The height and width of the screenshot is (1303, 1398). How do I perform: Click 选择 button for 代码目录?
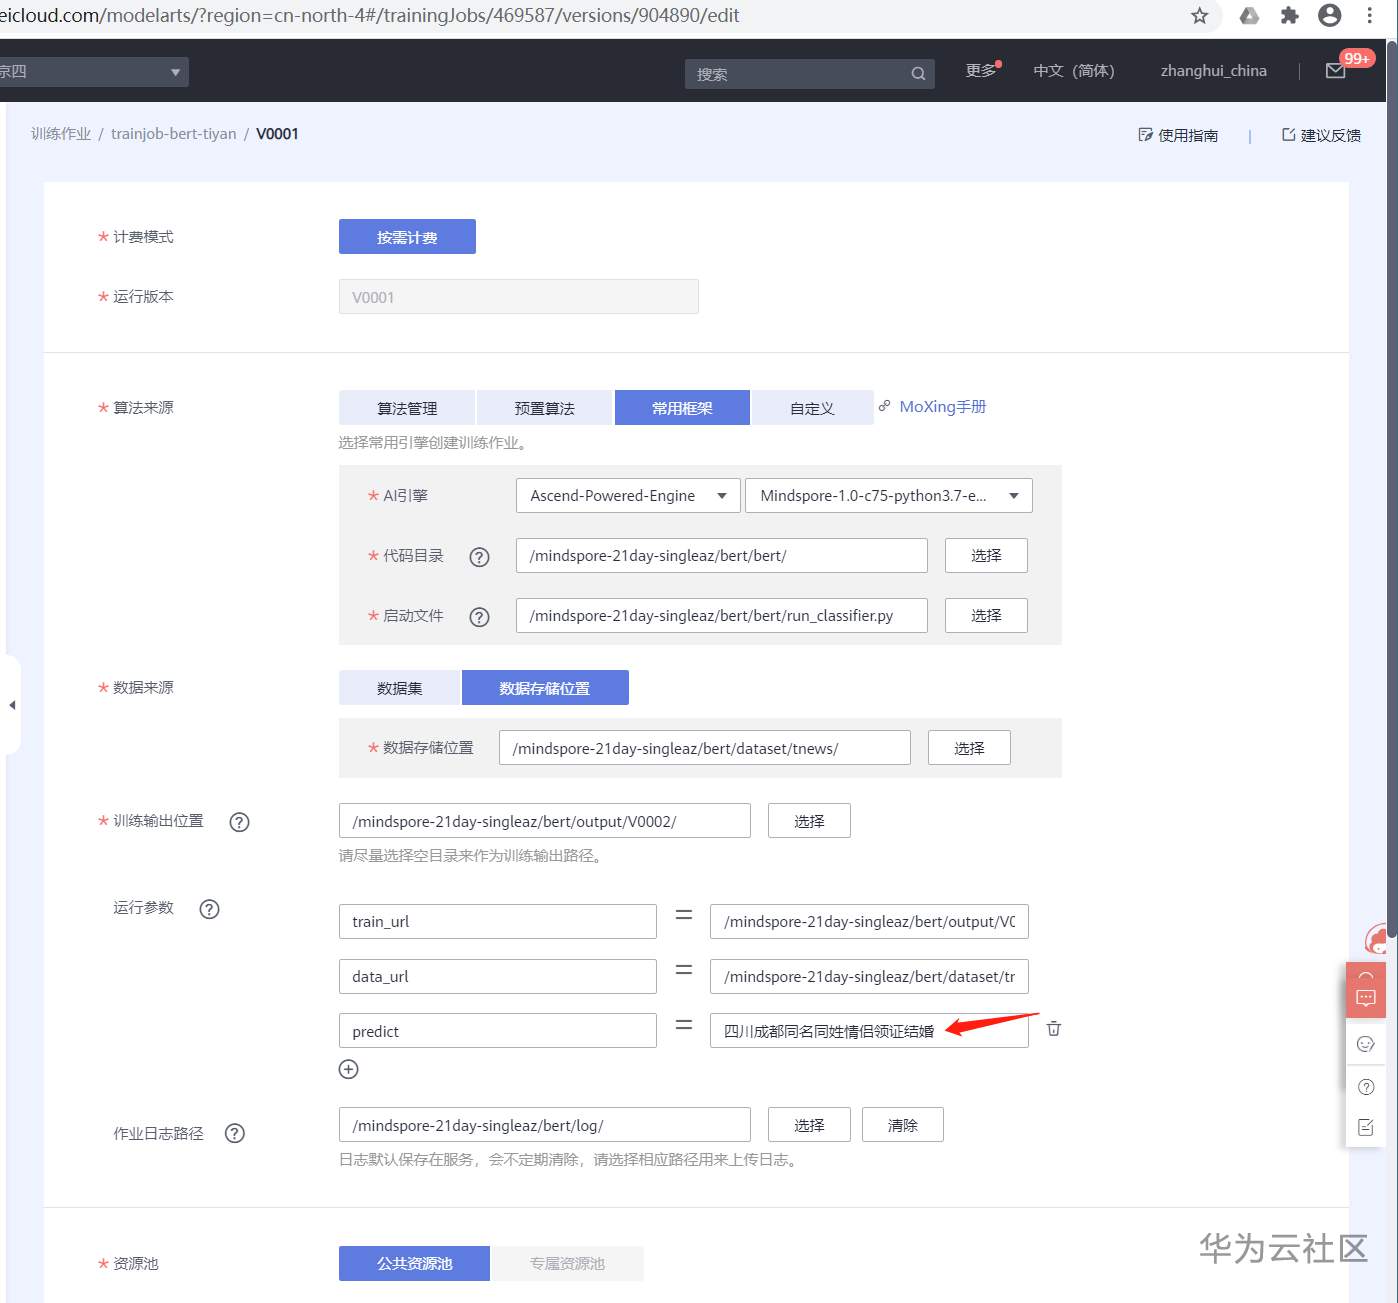tap(986, 556)
